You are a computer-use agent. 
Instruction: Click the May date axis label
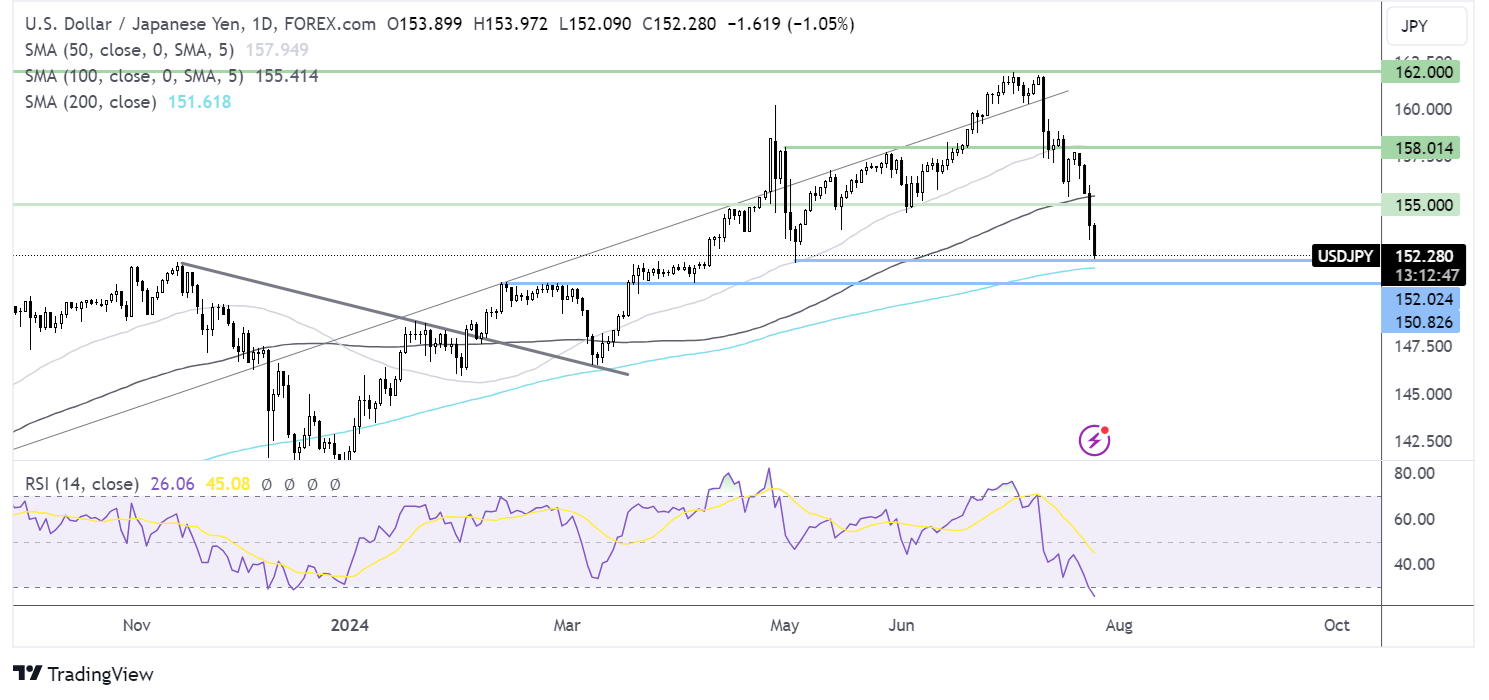[785, 625]
